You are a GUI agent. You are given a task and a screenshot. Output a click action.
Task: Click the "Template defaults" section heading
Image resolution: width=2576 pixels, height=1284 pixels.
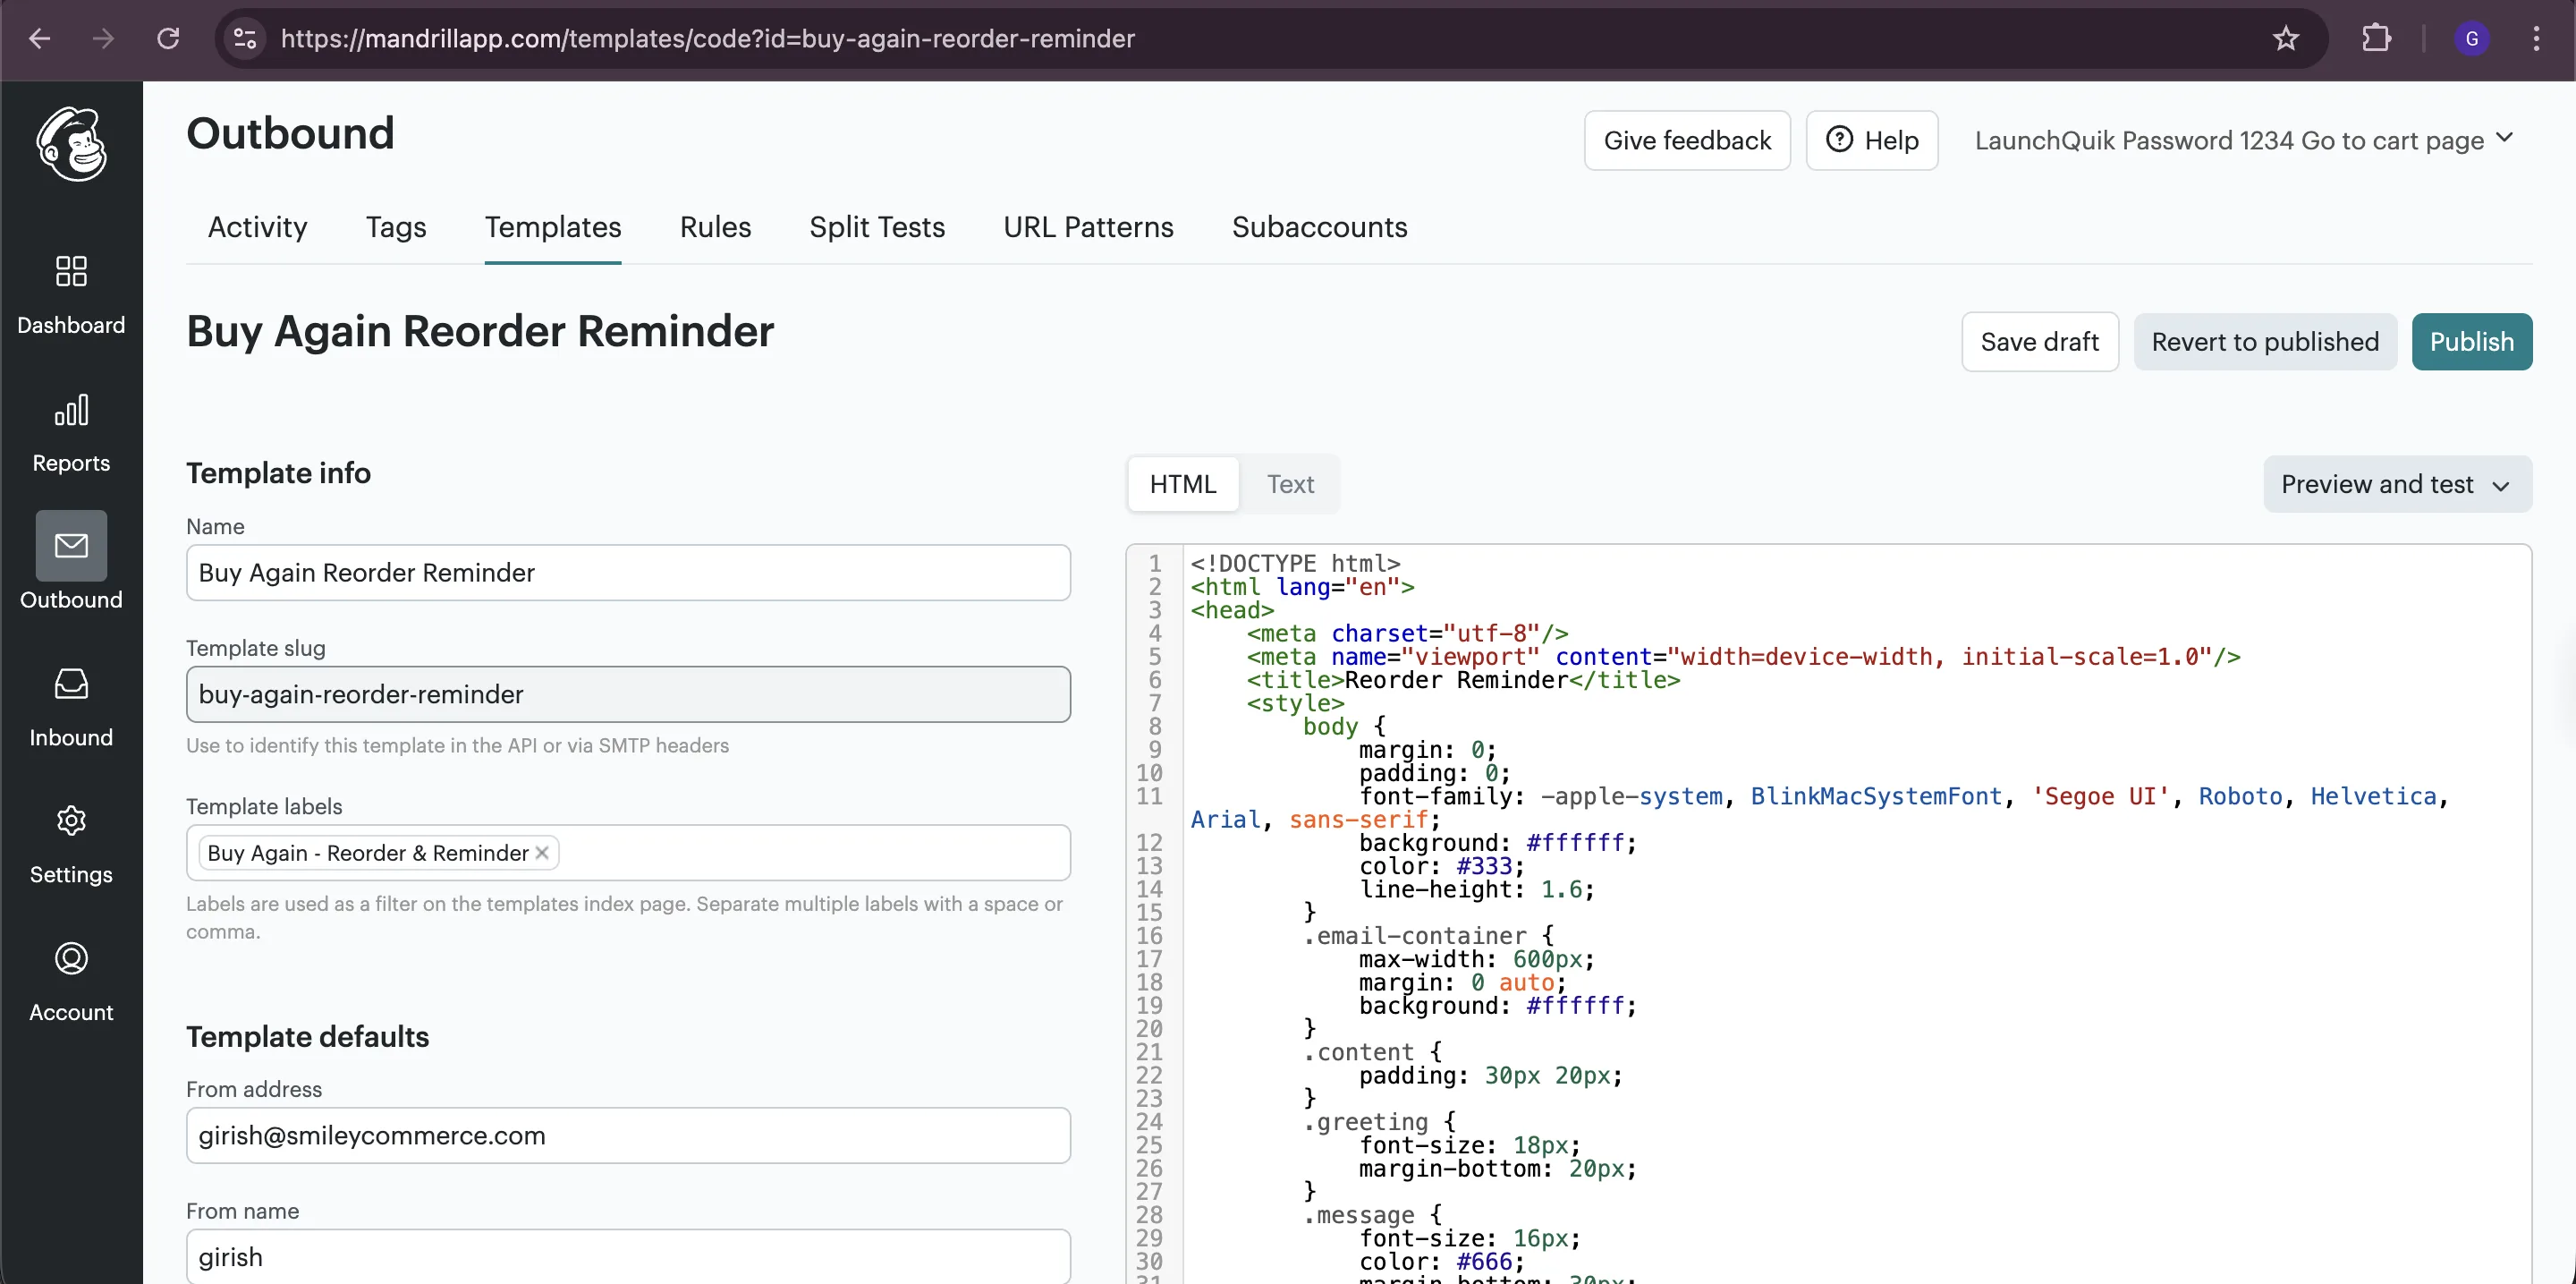[x=308, y=1037]
